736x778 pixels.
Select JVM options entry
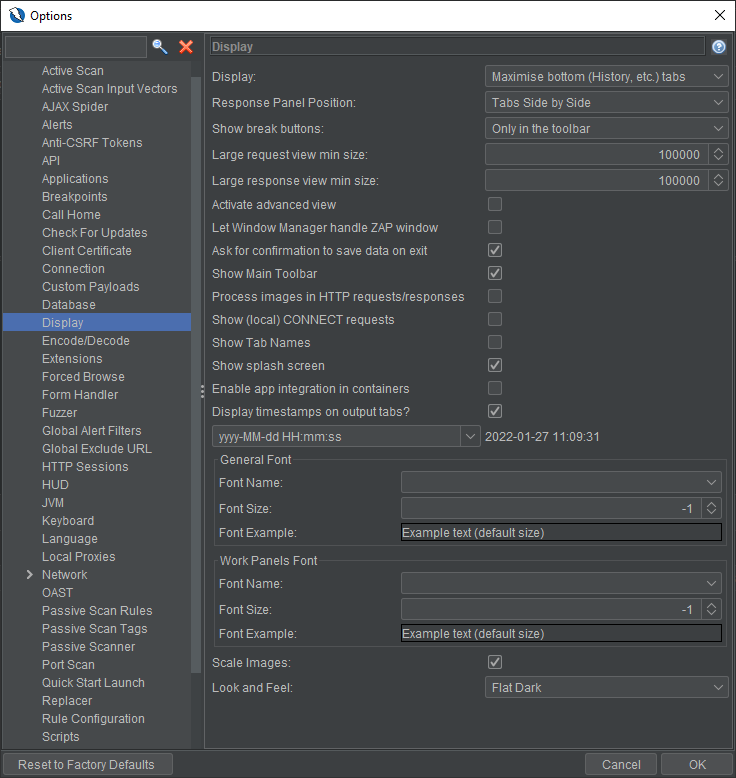[x=53, y=503]
